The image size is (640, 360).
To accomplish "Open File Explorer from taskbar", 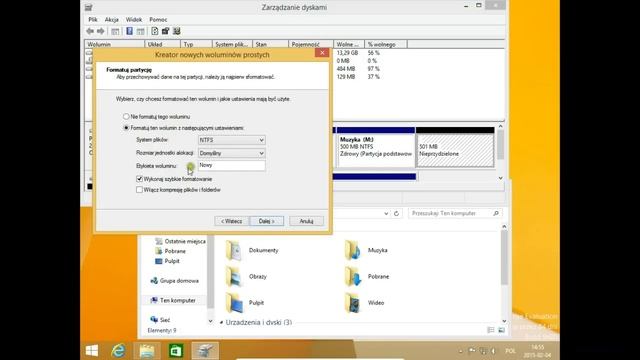I will (x=147, y=350).
